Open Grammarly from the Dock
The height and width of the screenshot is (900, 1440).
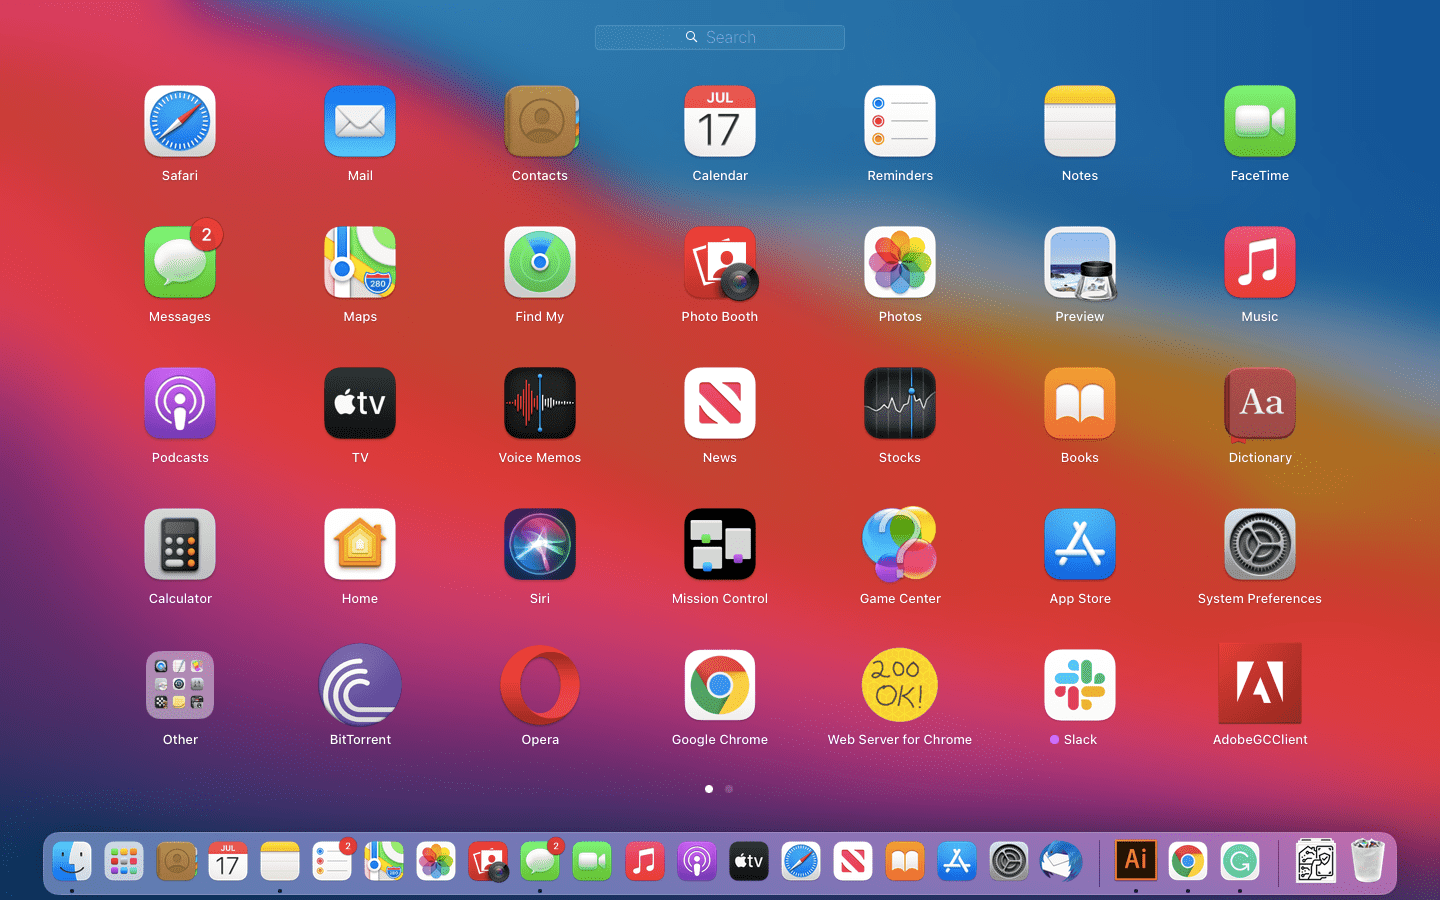[1240, 861]
